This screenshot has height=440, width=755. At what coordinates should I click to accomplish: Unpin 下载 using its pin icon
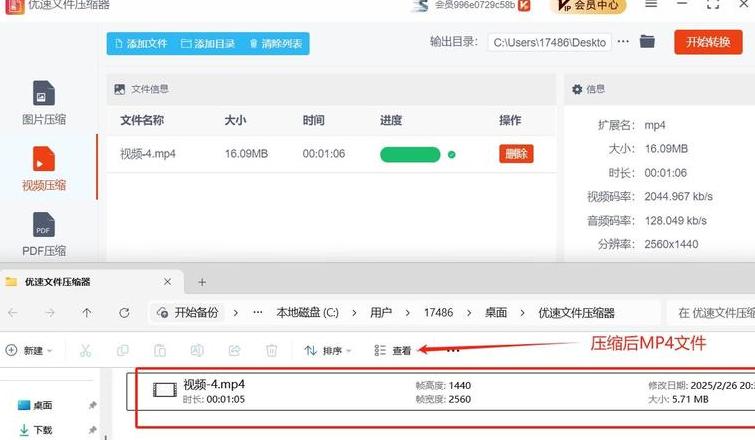92,429
